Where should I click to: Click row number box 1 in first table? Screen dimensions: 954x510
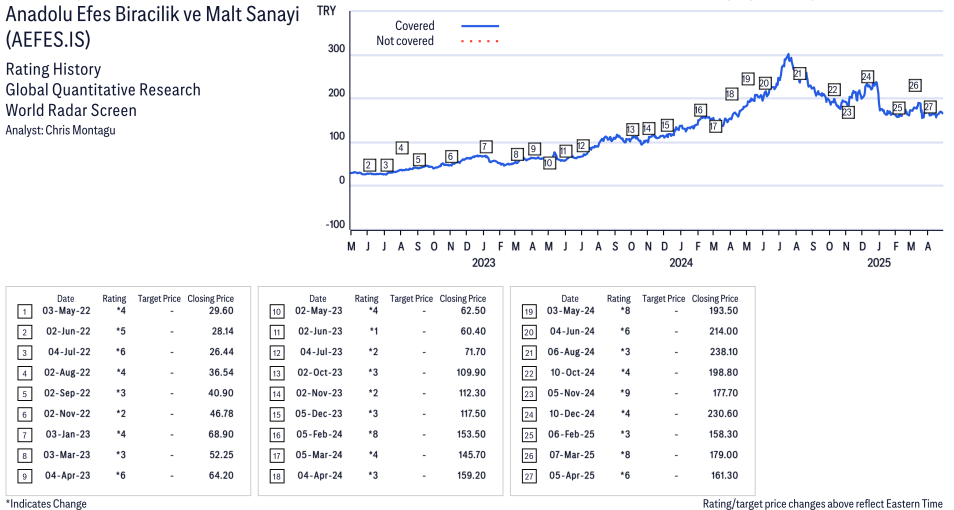click(x=24, y=312)
